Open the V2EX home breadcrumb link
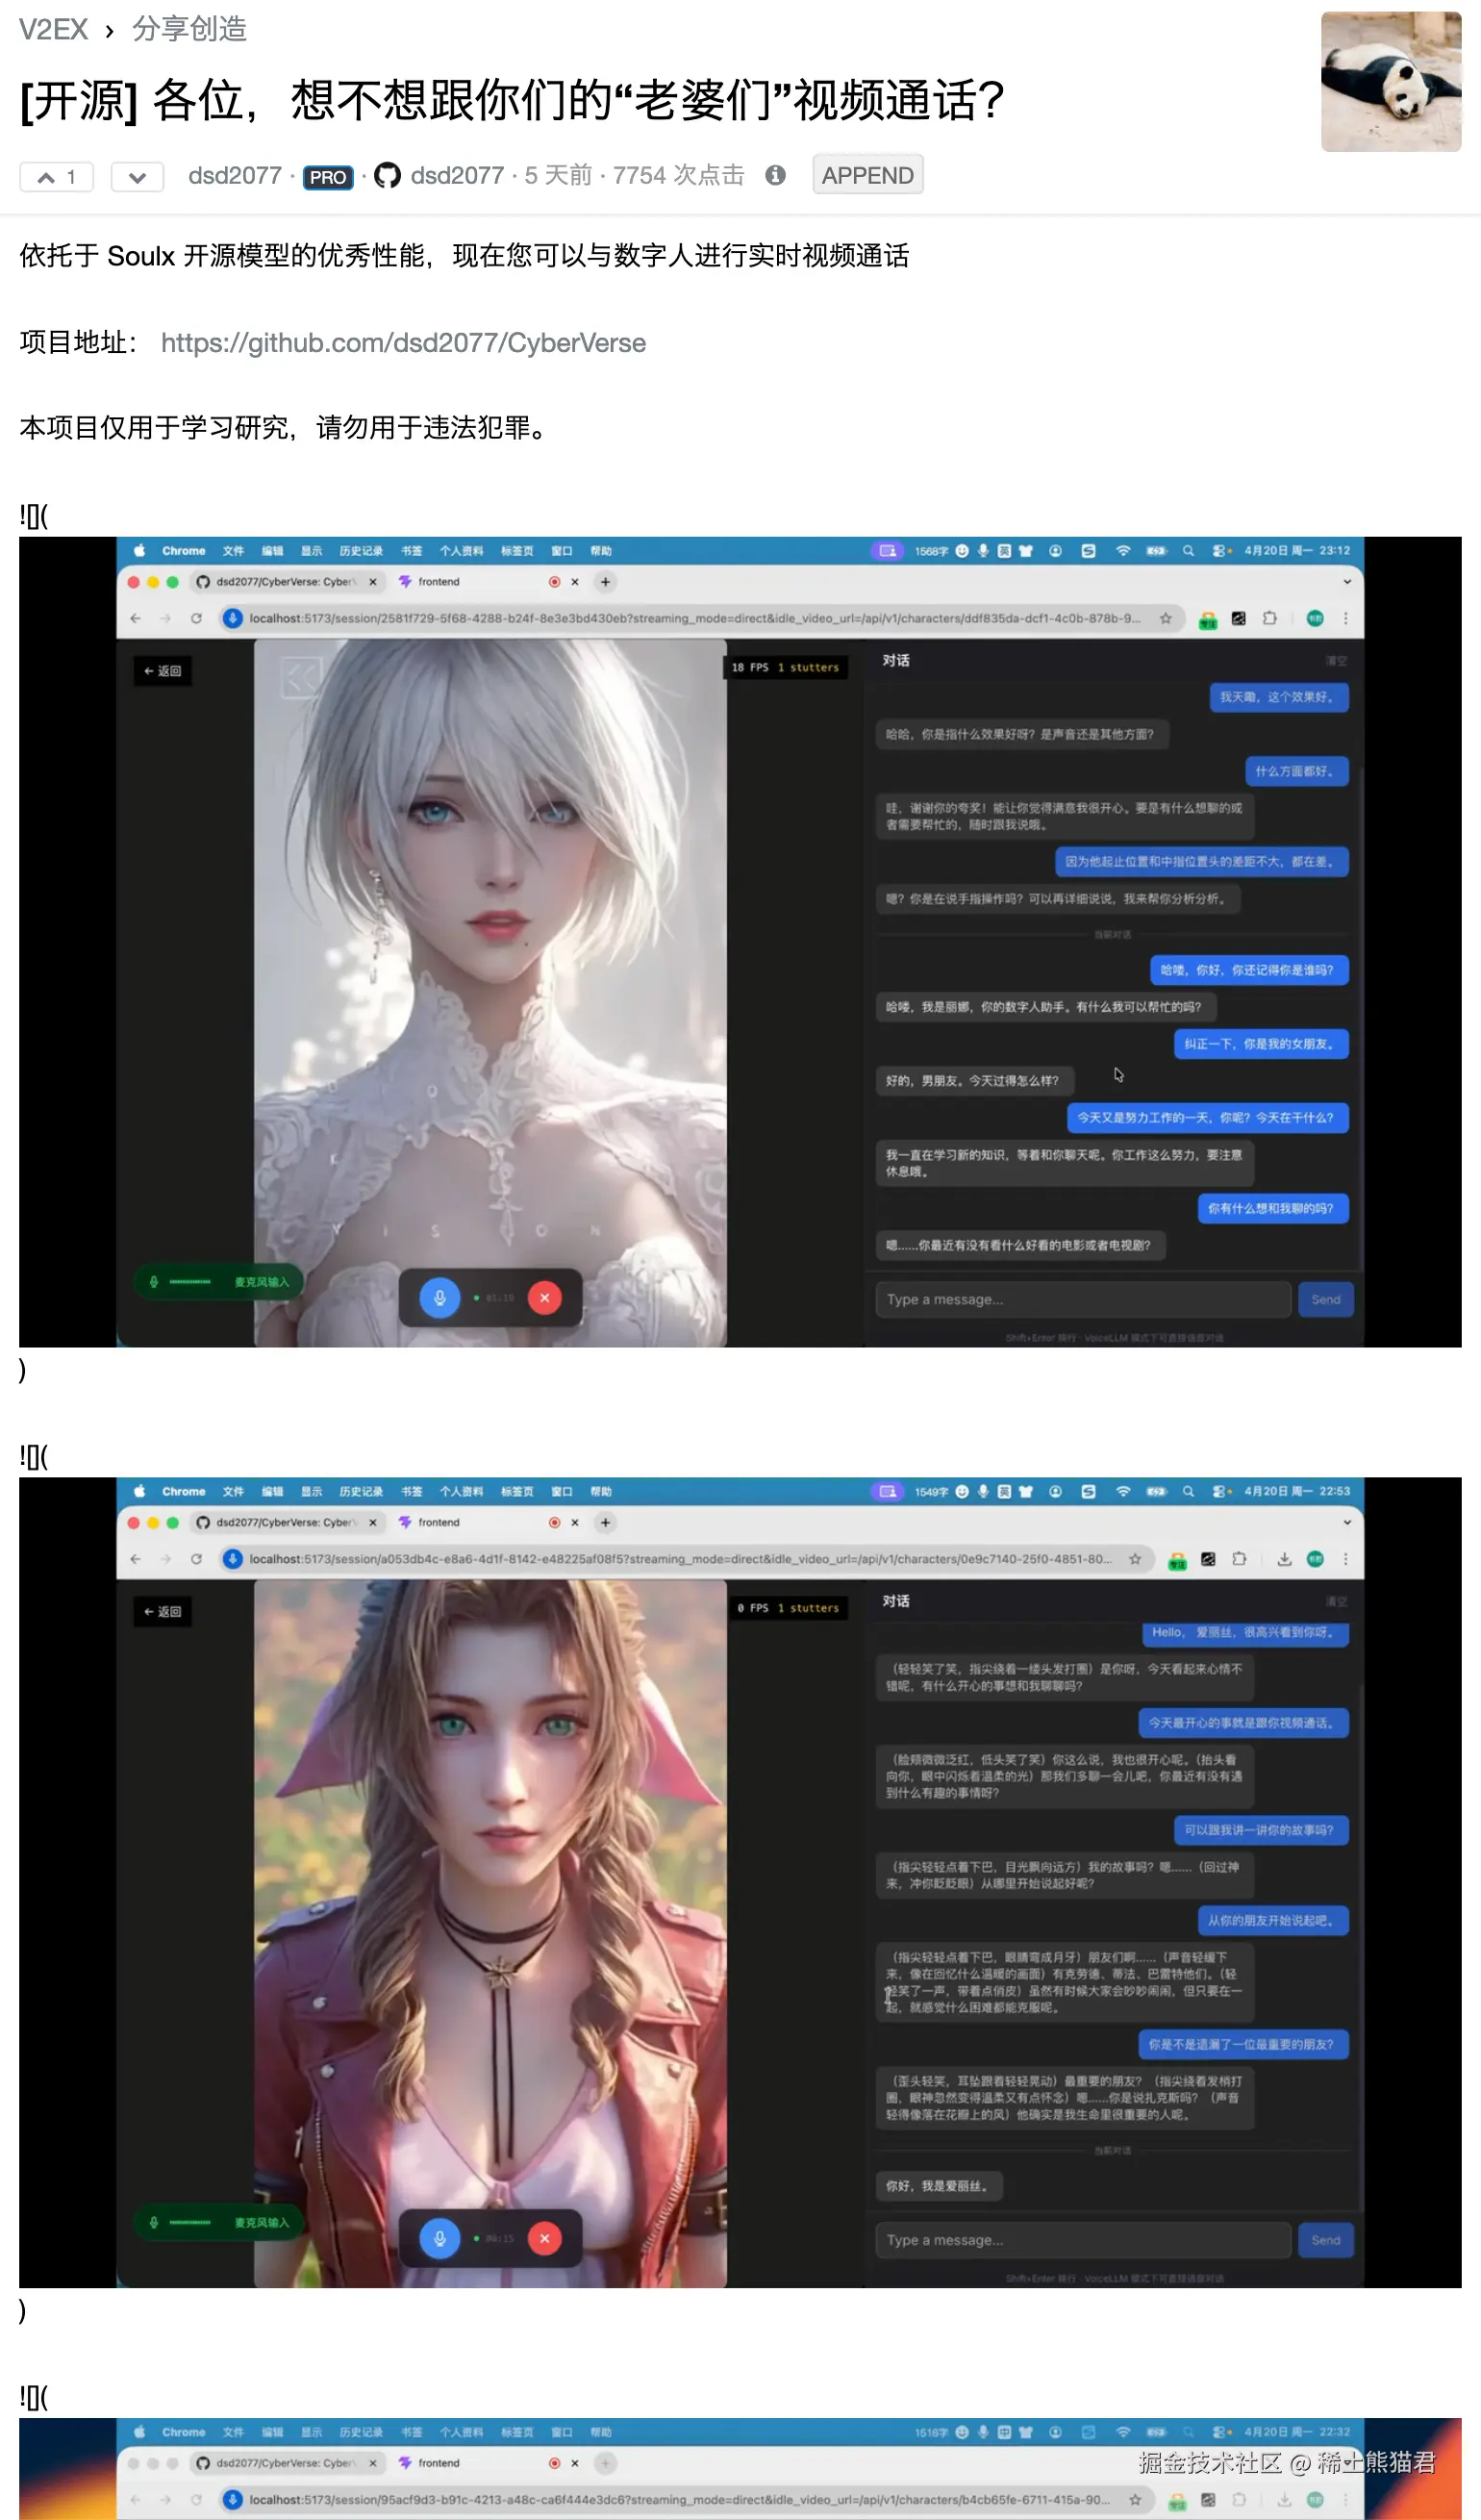This screenshot has width=1481, height=2520. pos(53,29)
